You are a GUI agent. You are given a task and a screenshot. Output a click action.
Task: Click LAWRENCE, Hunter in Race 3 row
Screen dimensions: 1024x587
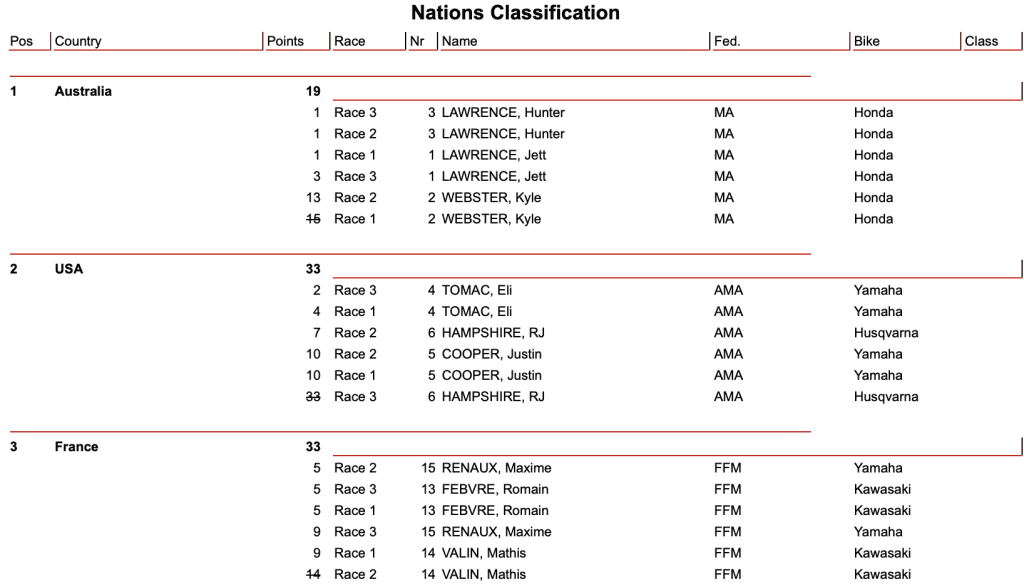point(503,112)
